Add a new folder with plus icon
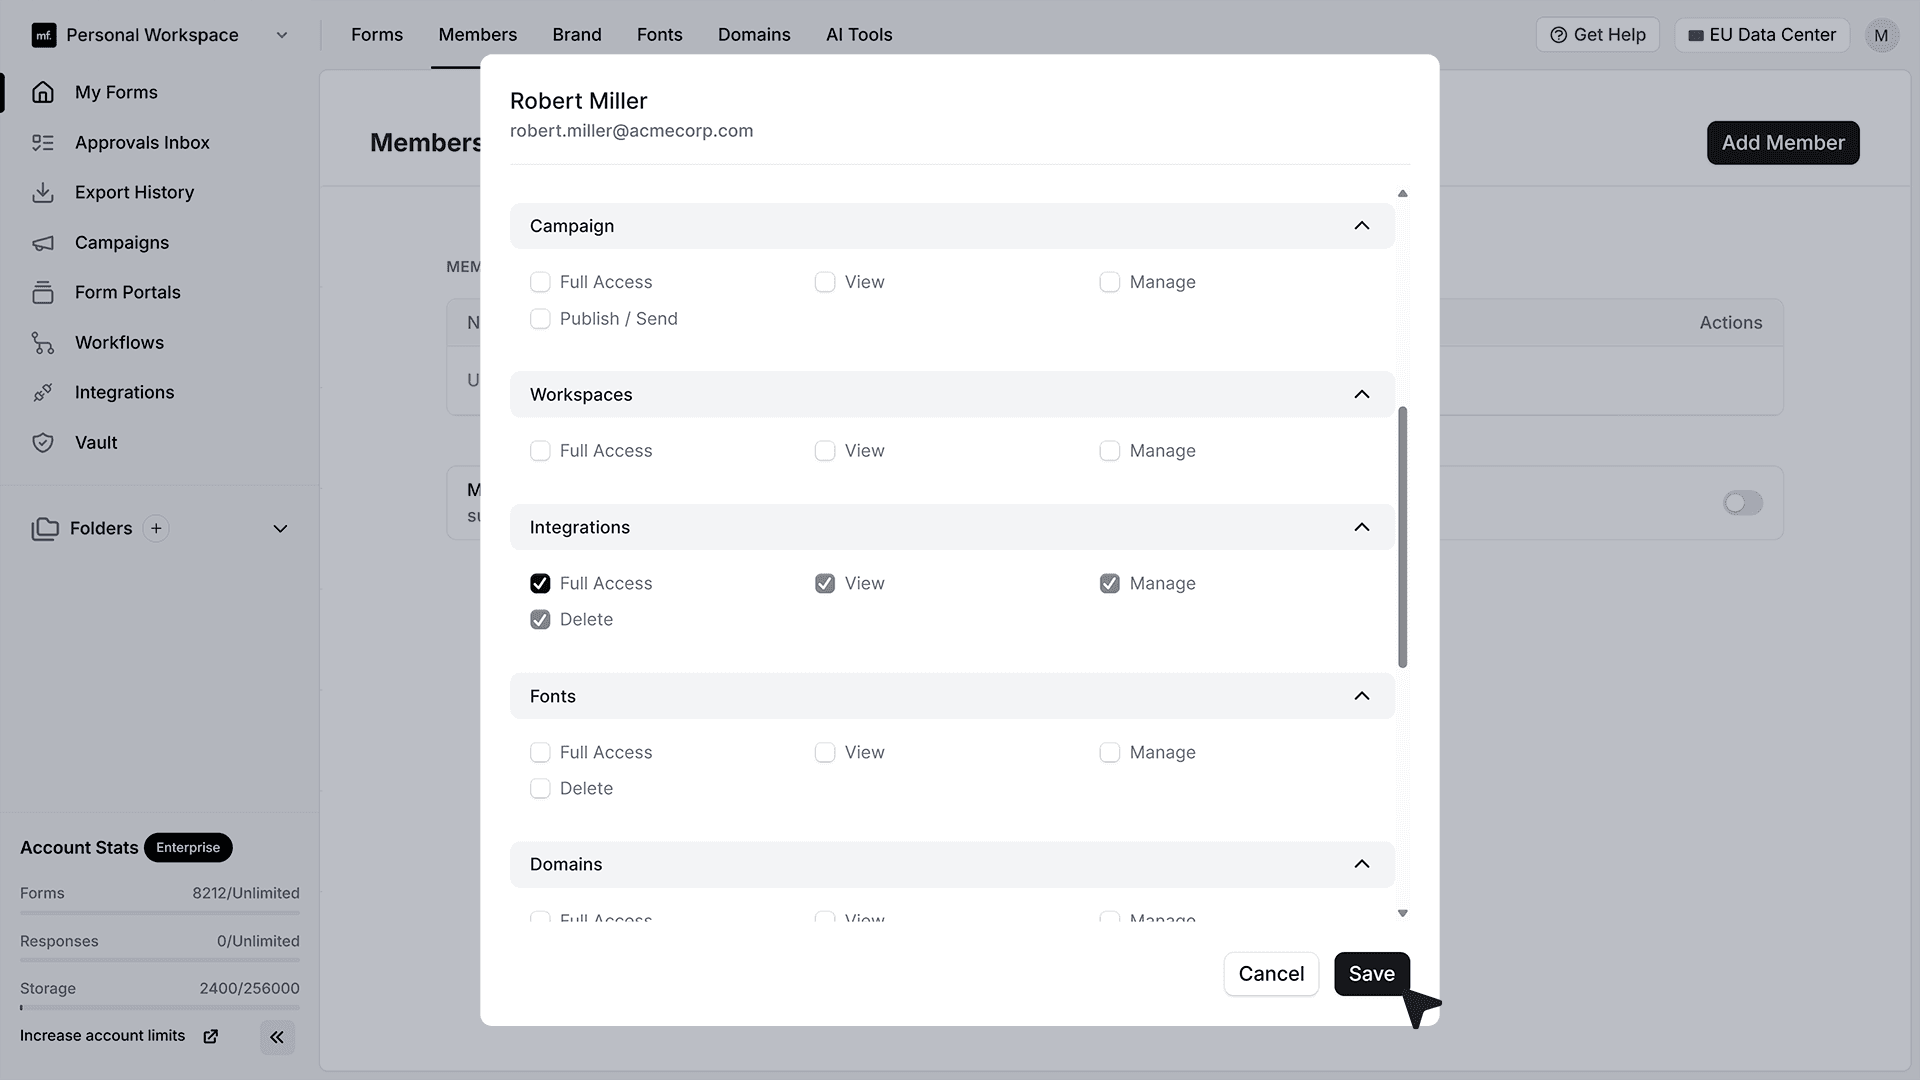1920x1080 pixels. tap(156, 528)
